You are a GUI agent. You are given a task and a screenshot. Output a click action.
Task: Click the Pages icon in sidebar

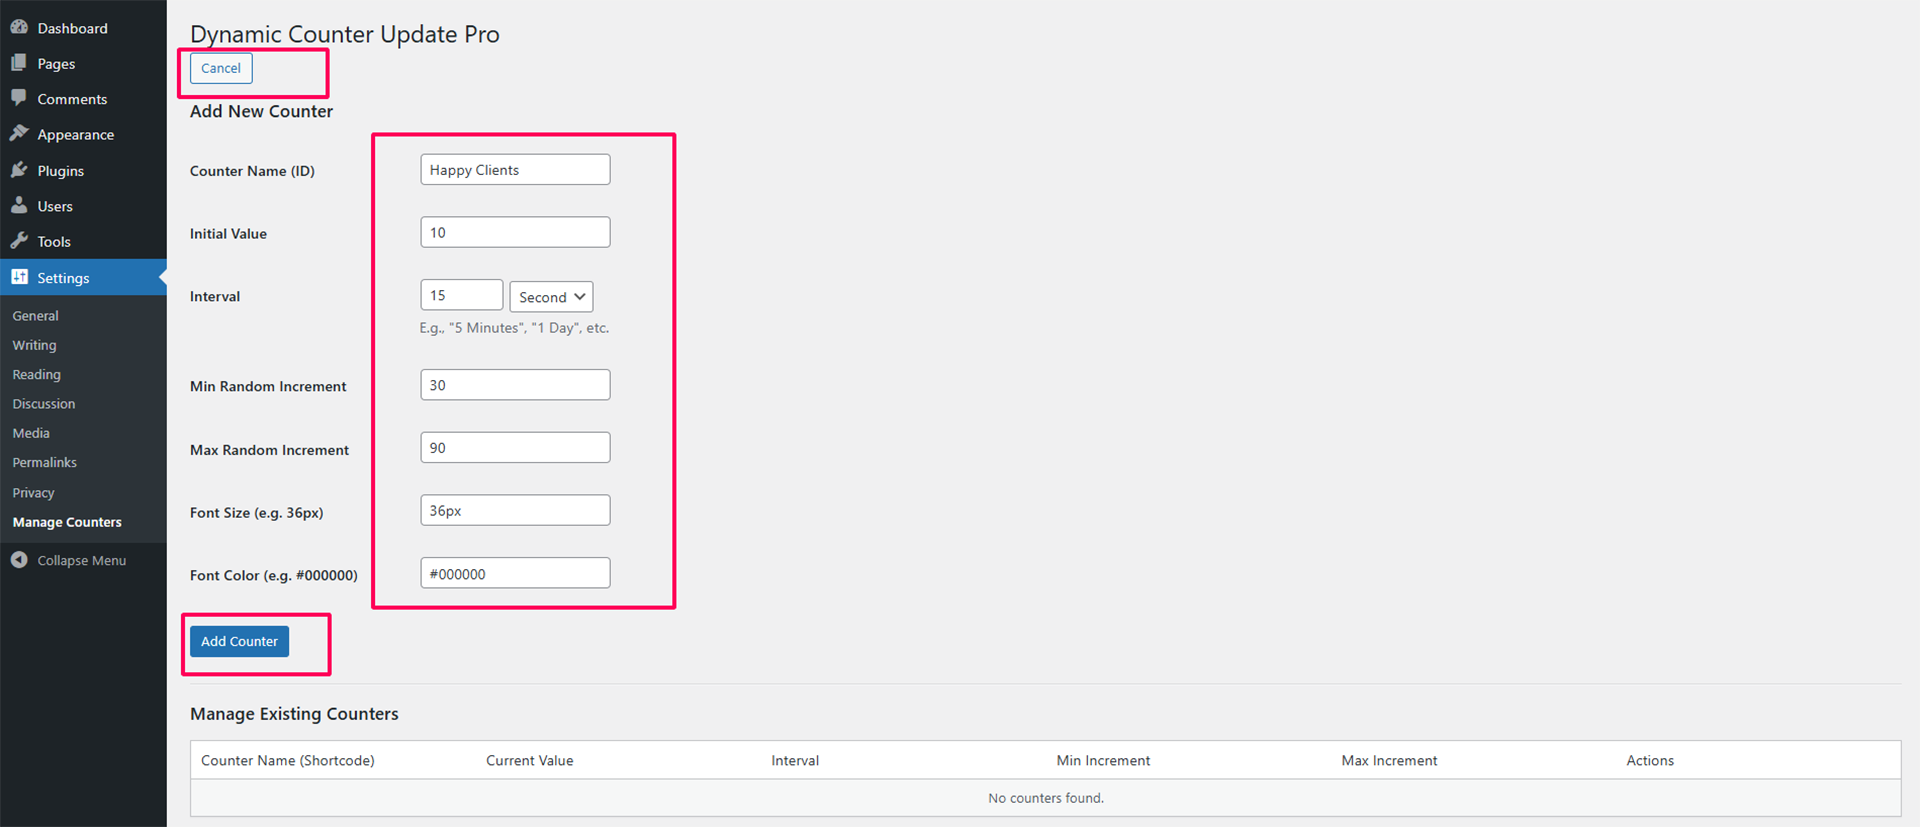point(19,63)
